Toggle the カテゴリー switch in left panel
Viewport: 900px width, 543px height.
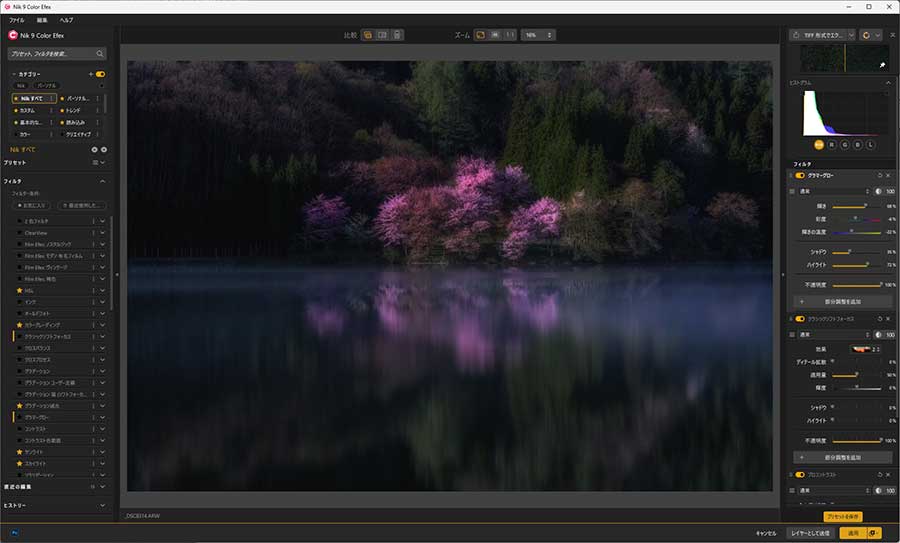[100, 74]
